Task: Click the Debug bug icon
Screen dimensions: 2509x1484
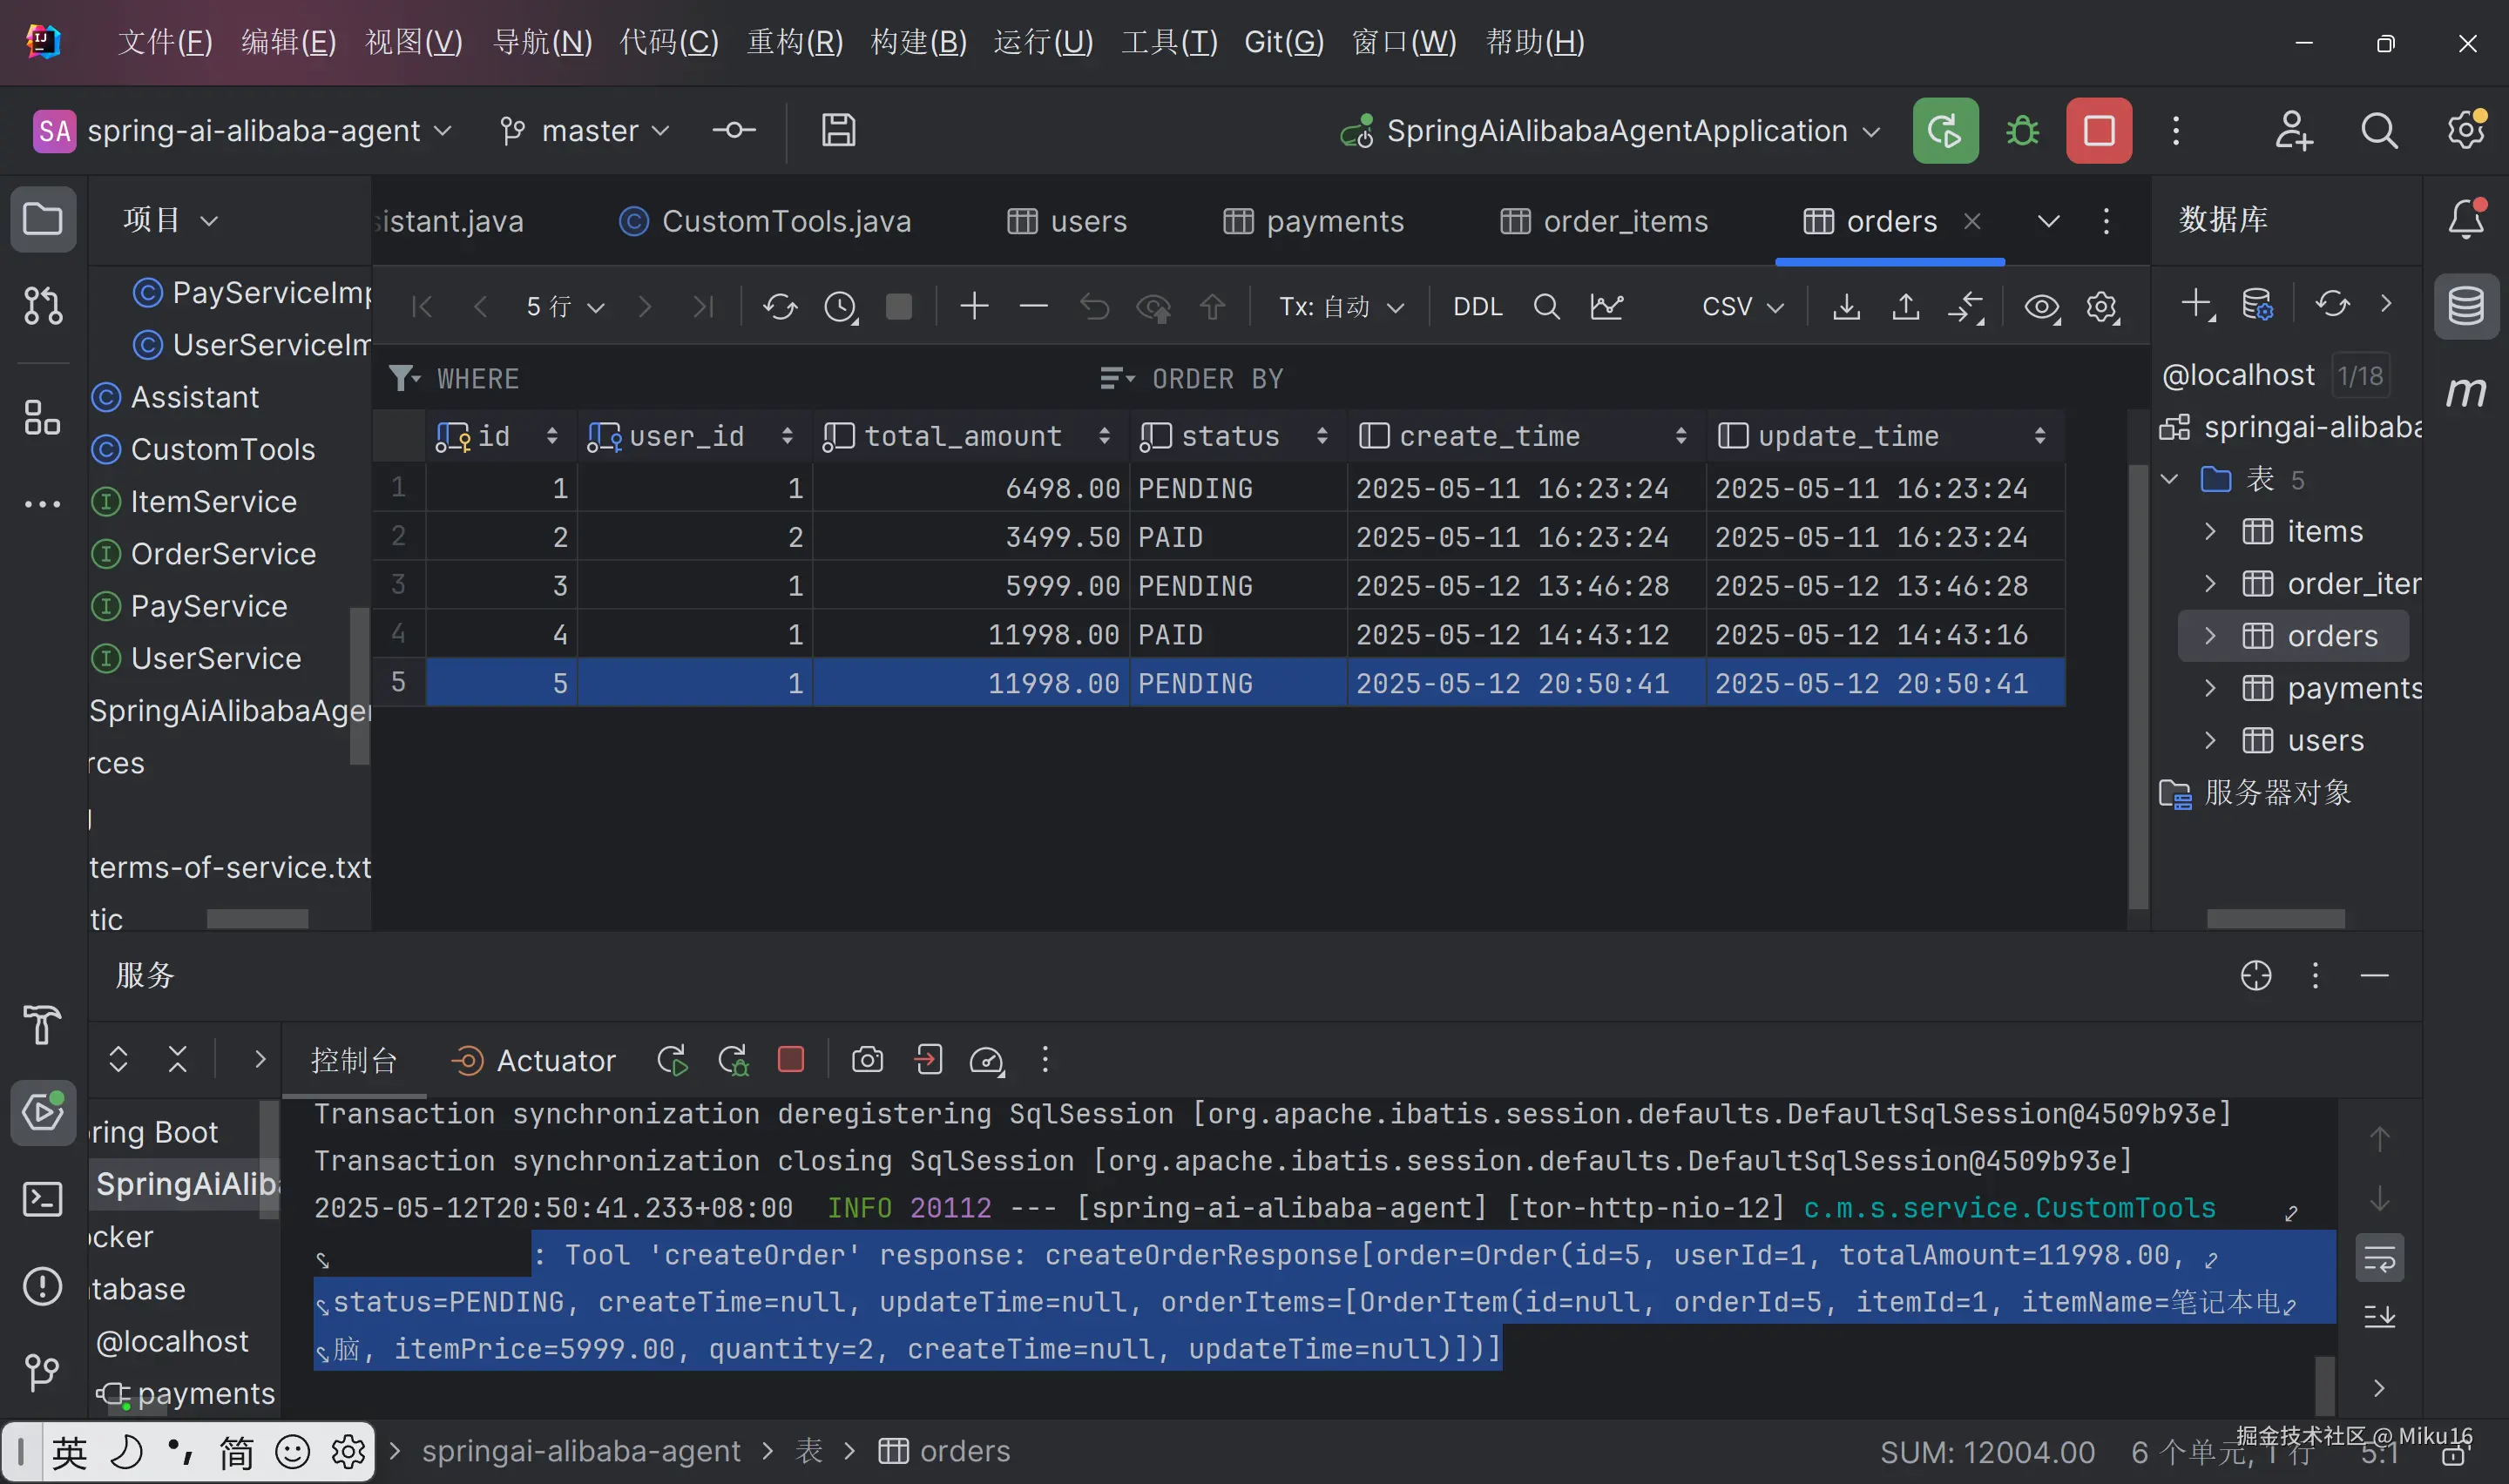Action: (2022, 131)
